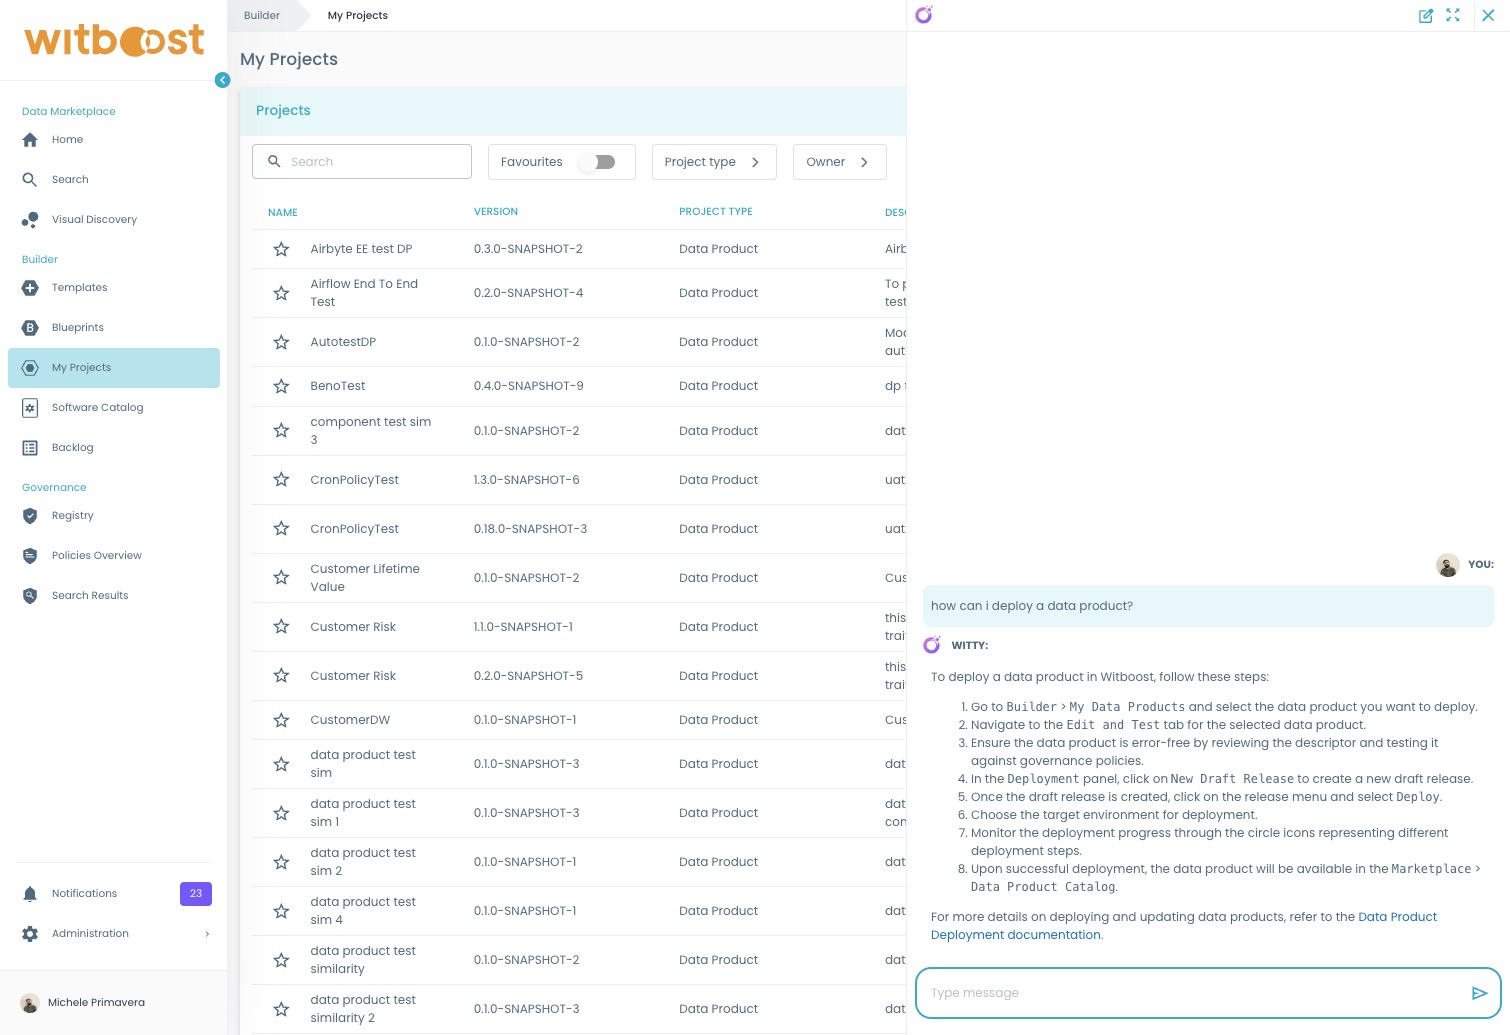Toggle the Favourites switch
The width and height of the screenshot is (1510, 1035).
[x=598, y=162]
